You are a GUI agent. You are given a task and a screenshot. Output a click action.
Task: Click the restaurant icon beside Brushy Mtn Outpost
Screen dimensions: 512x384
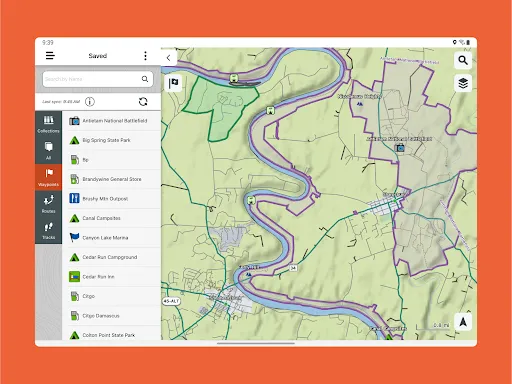coord(74,198)
